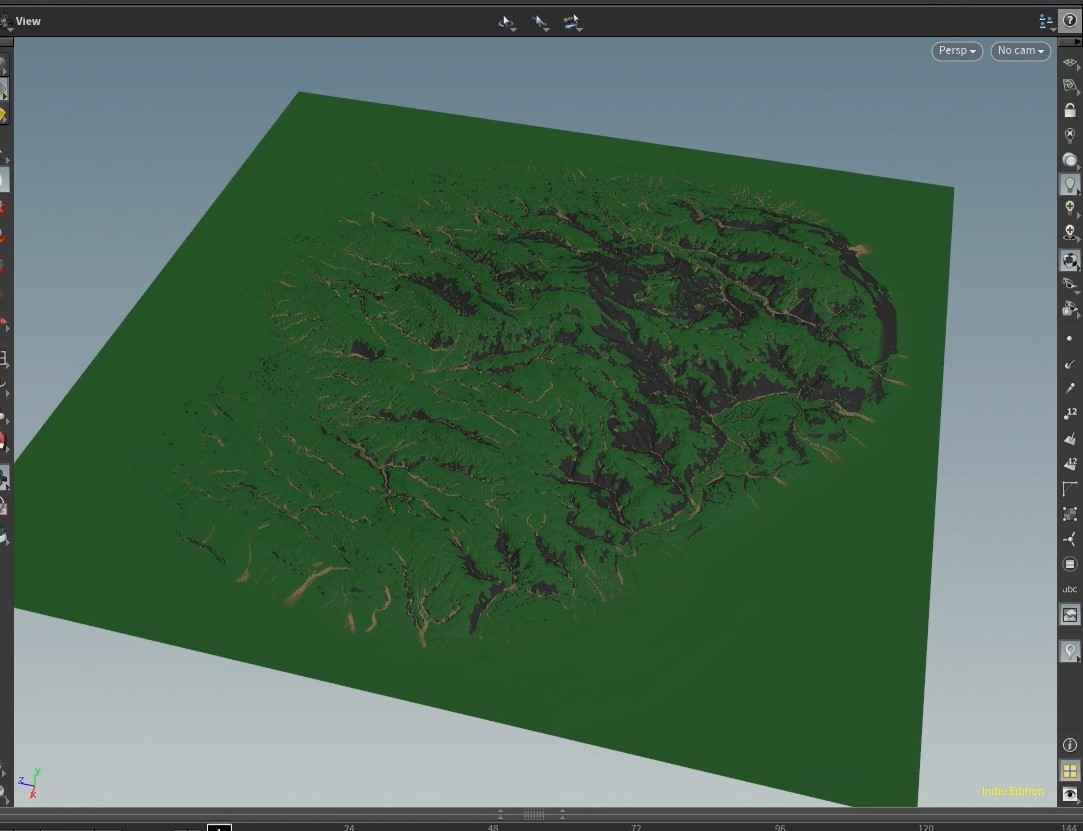
Task: Open the visualization map pin marker menu
Action: coord(1070,651)
